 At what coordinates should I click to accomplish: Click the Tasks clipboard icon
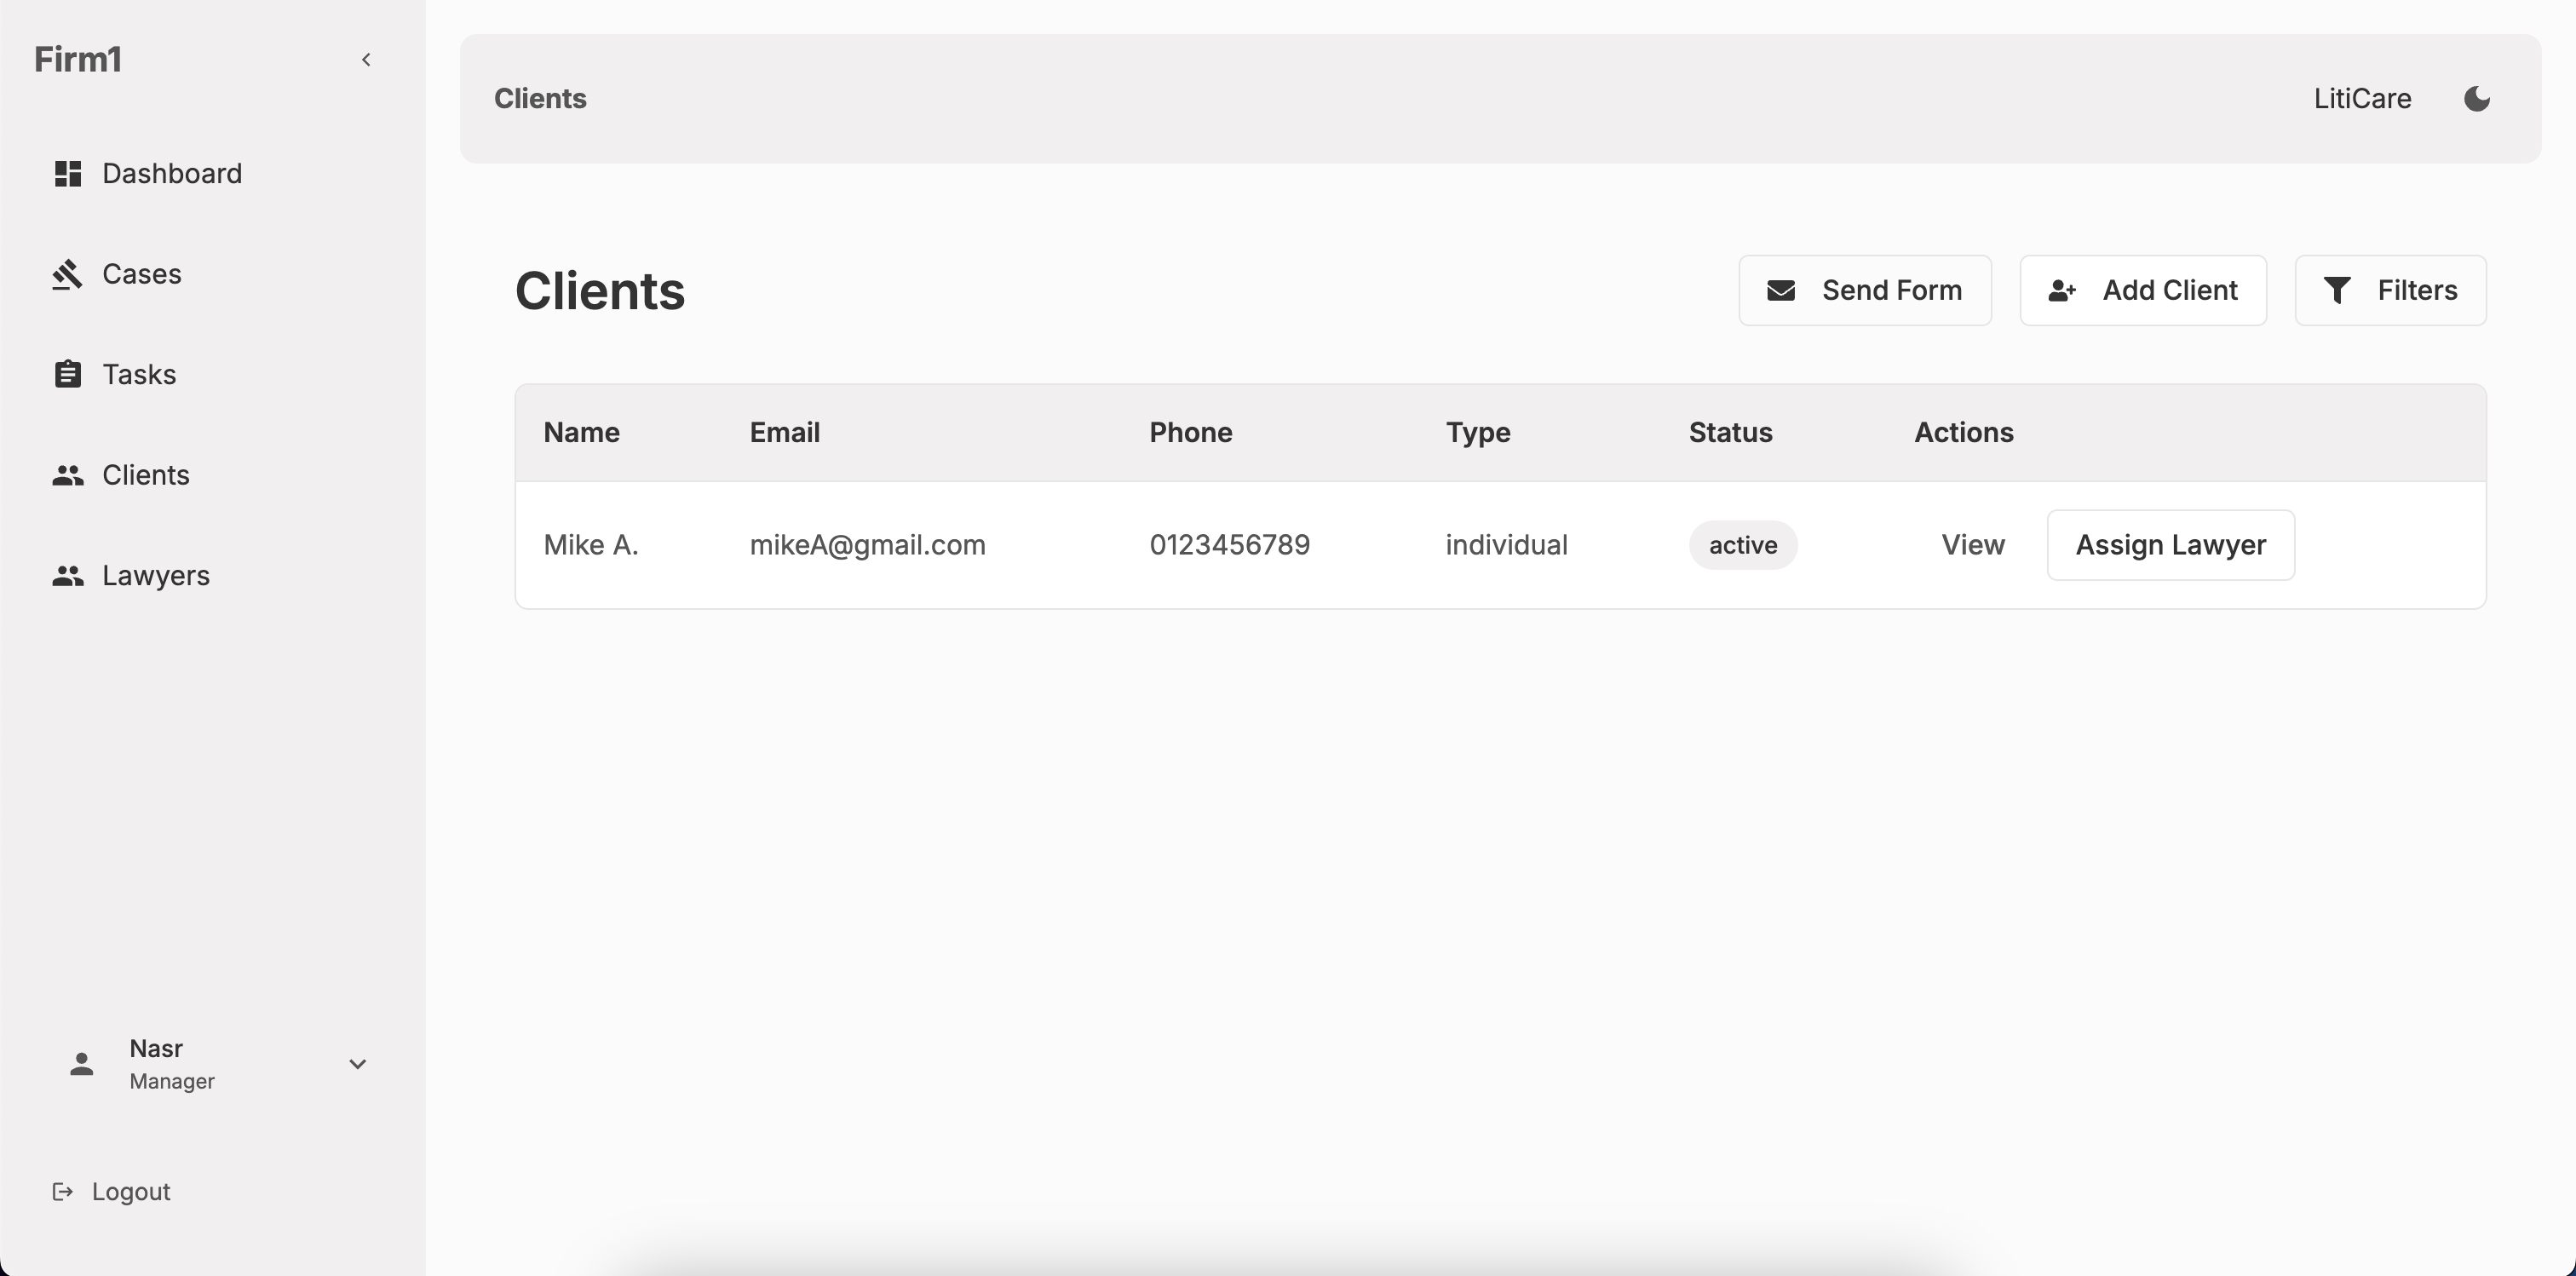[x=67, y=374]
